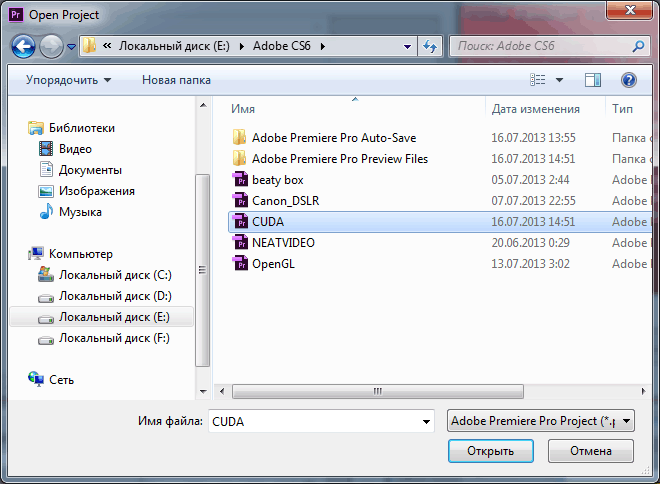Screen dimensions: 660x484
Task: Toggle the preview pane icon
Action: 593,80
